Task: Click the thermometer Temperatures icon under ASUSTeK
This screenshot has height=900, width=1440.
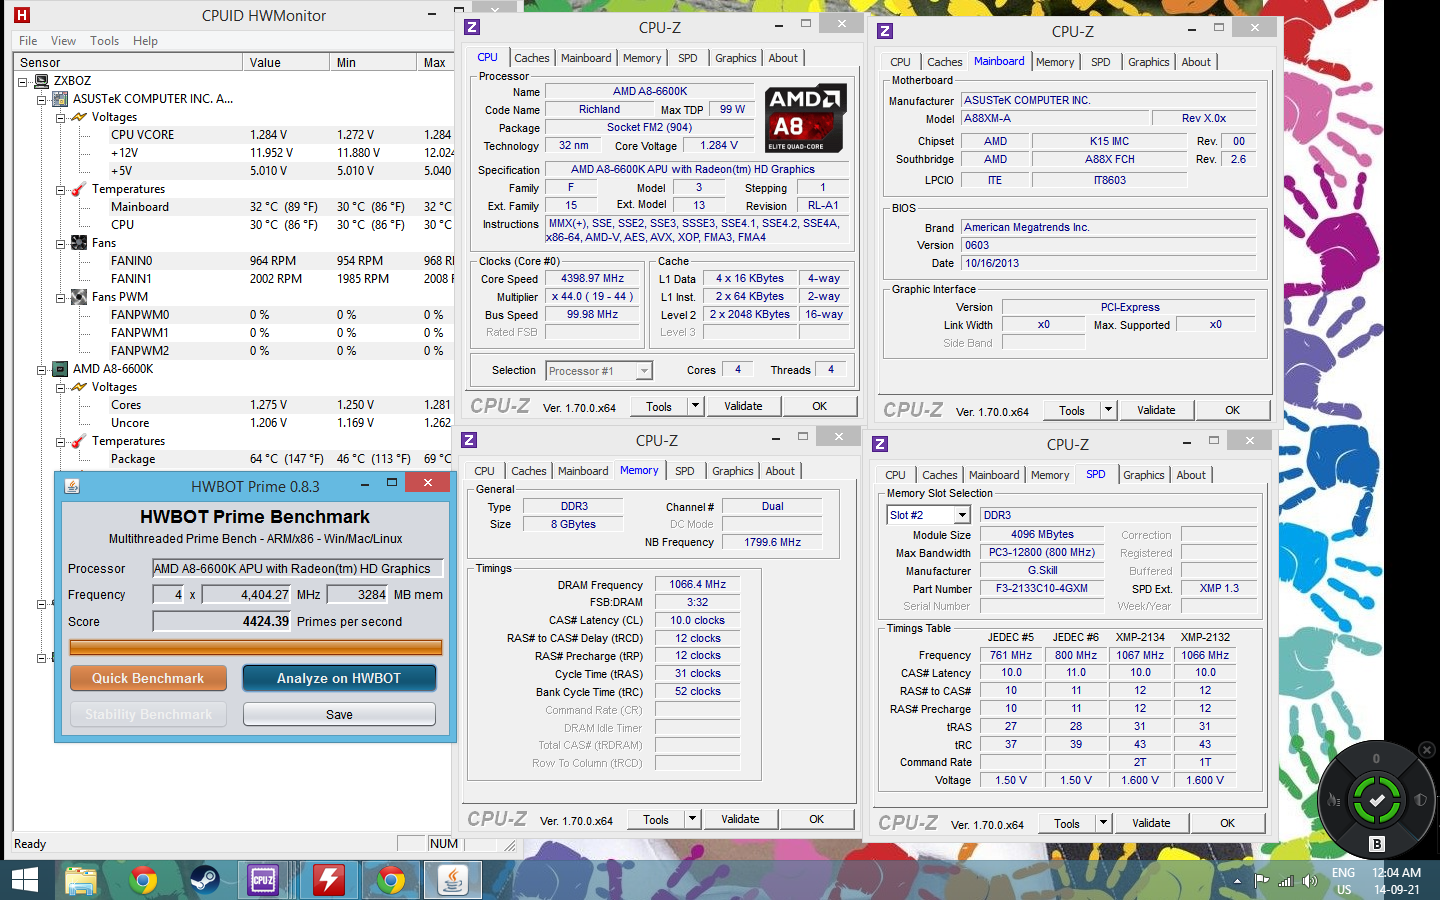Action: 79,189
